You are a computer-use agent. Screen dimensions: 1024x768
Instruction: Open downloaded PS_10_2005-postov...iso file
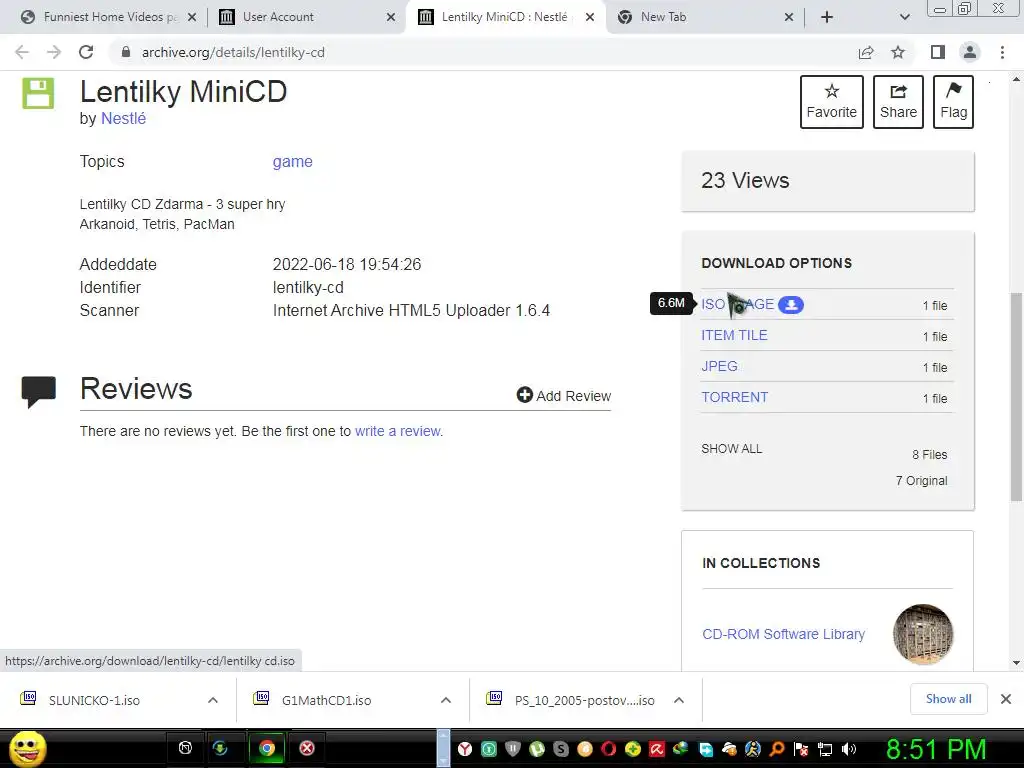click(584, 700)
